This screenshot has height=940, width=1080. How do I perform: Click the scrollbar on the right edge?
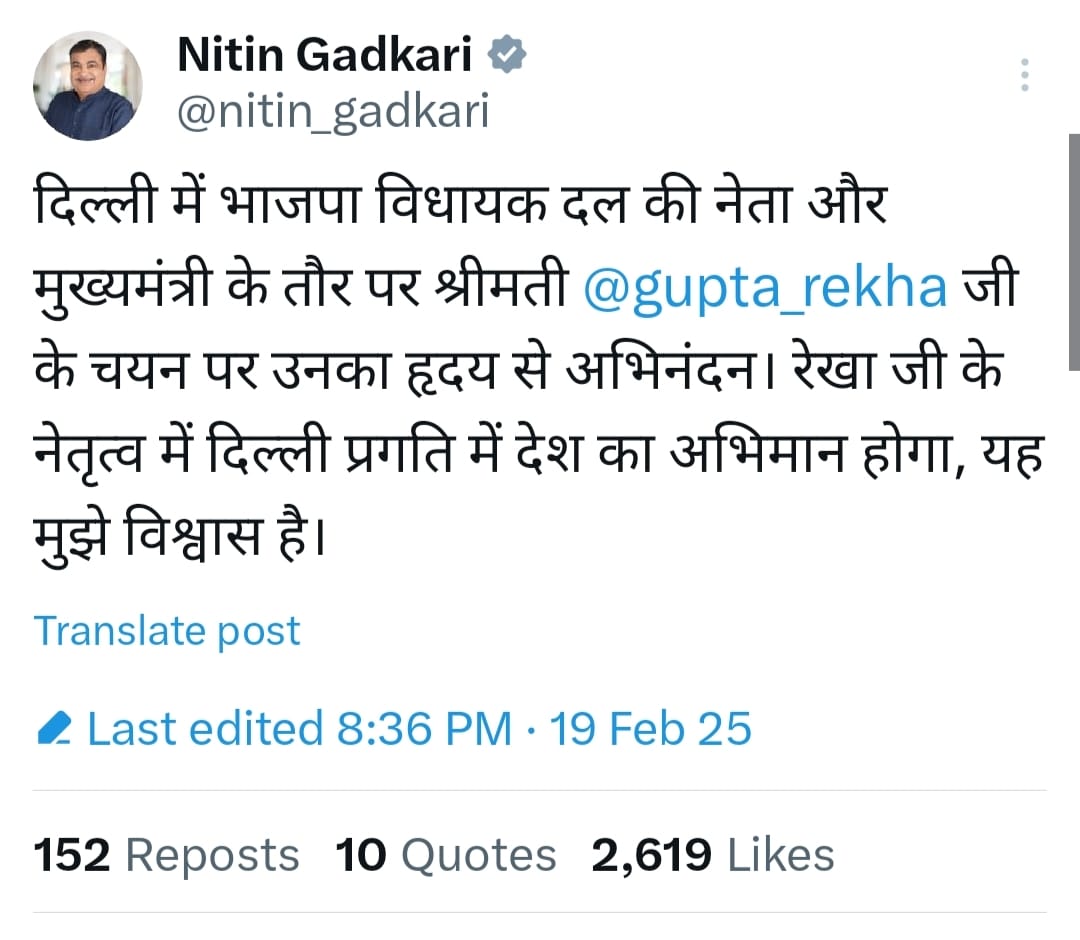1072,250
